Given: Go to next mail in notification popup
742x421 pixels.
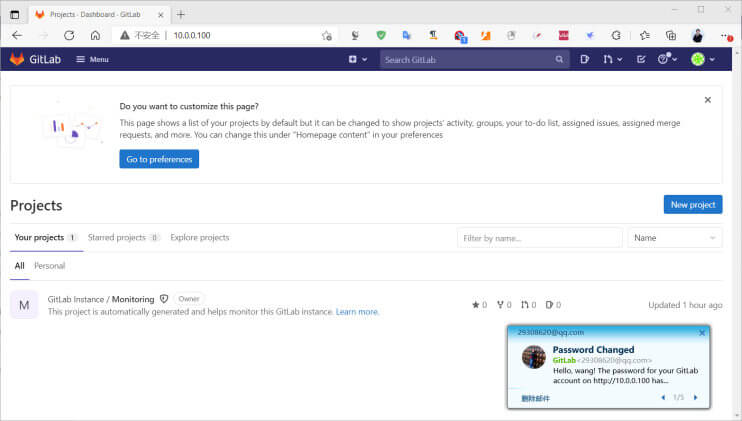Looking at the screenshot, I should pyautogui.click(x=696, y=397).
